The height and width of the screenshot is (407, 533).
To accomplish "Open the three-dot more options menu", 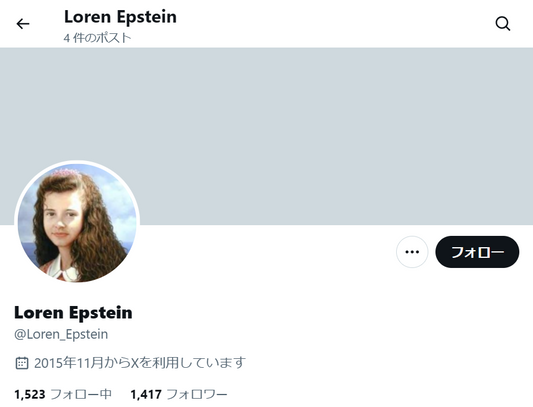I will [x=412, y=252].
